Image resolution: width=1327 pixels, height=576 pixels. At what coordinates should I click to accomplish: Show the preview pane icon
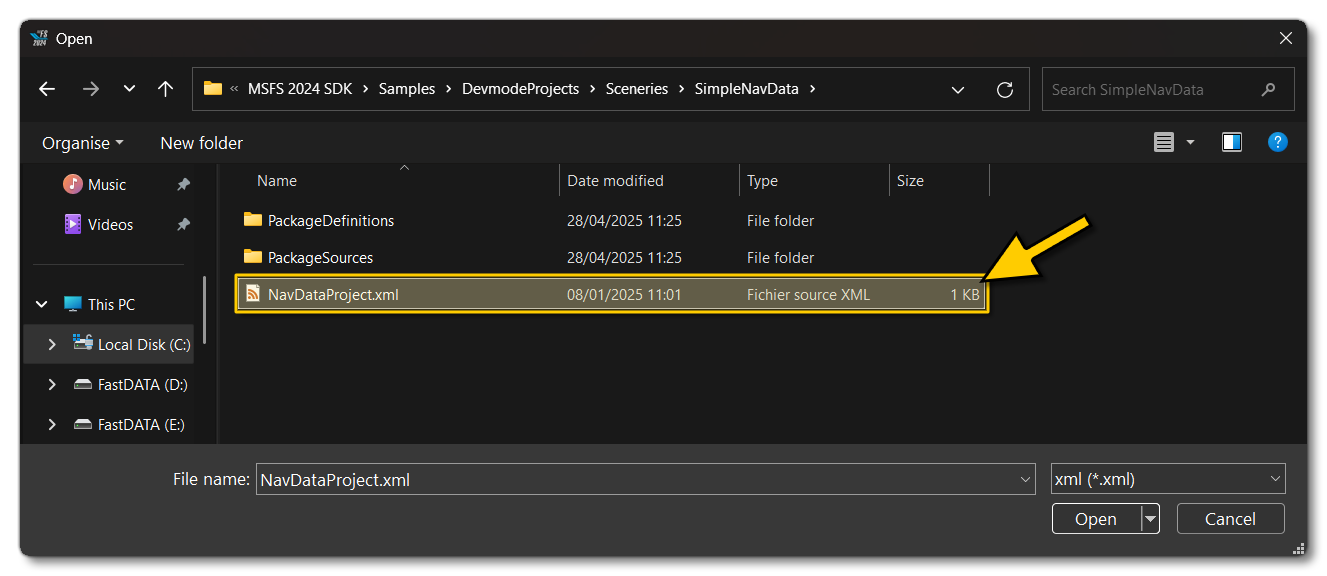(x=1231, y=142)
